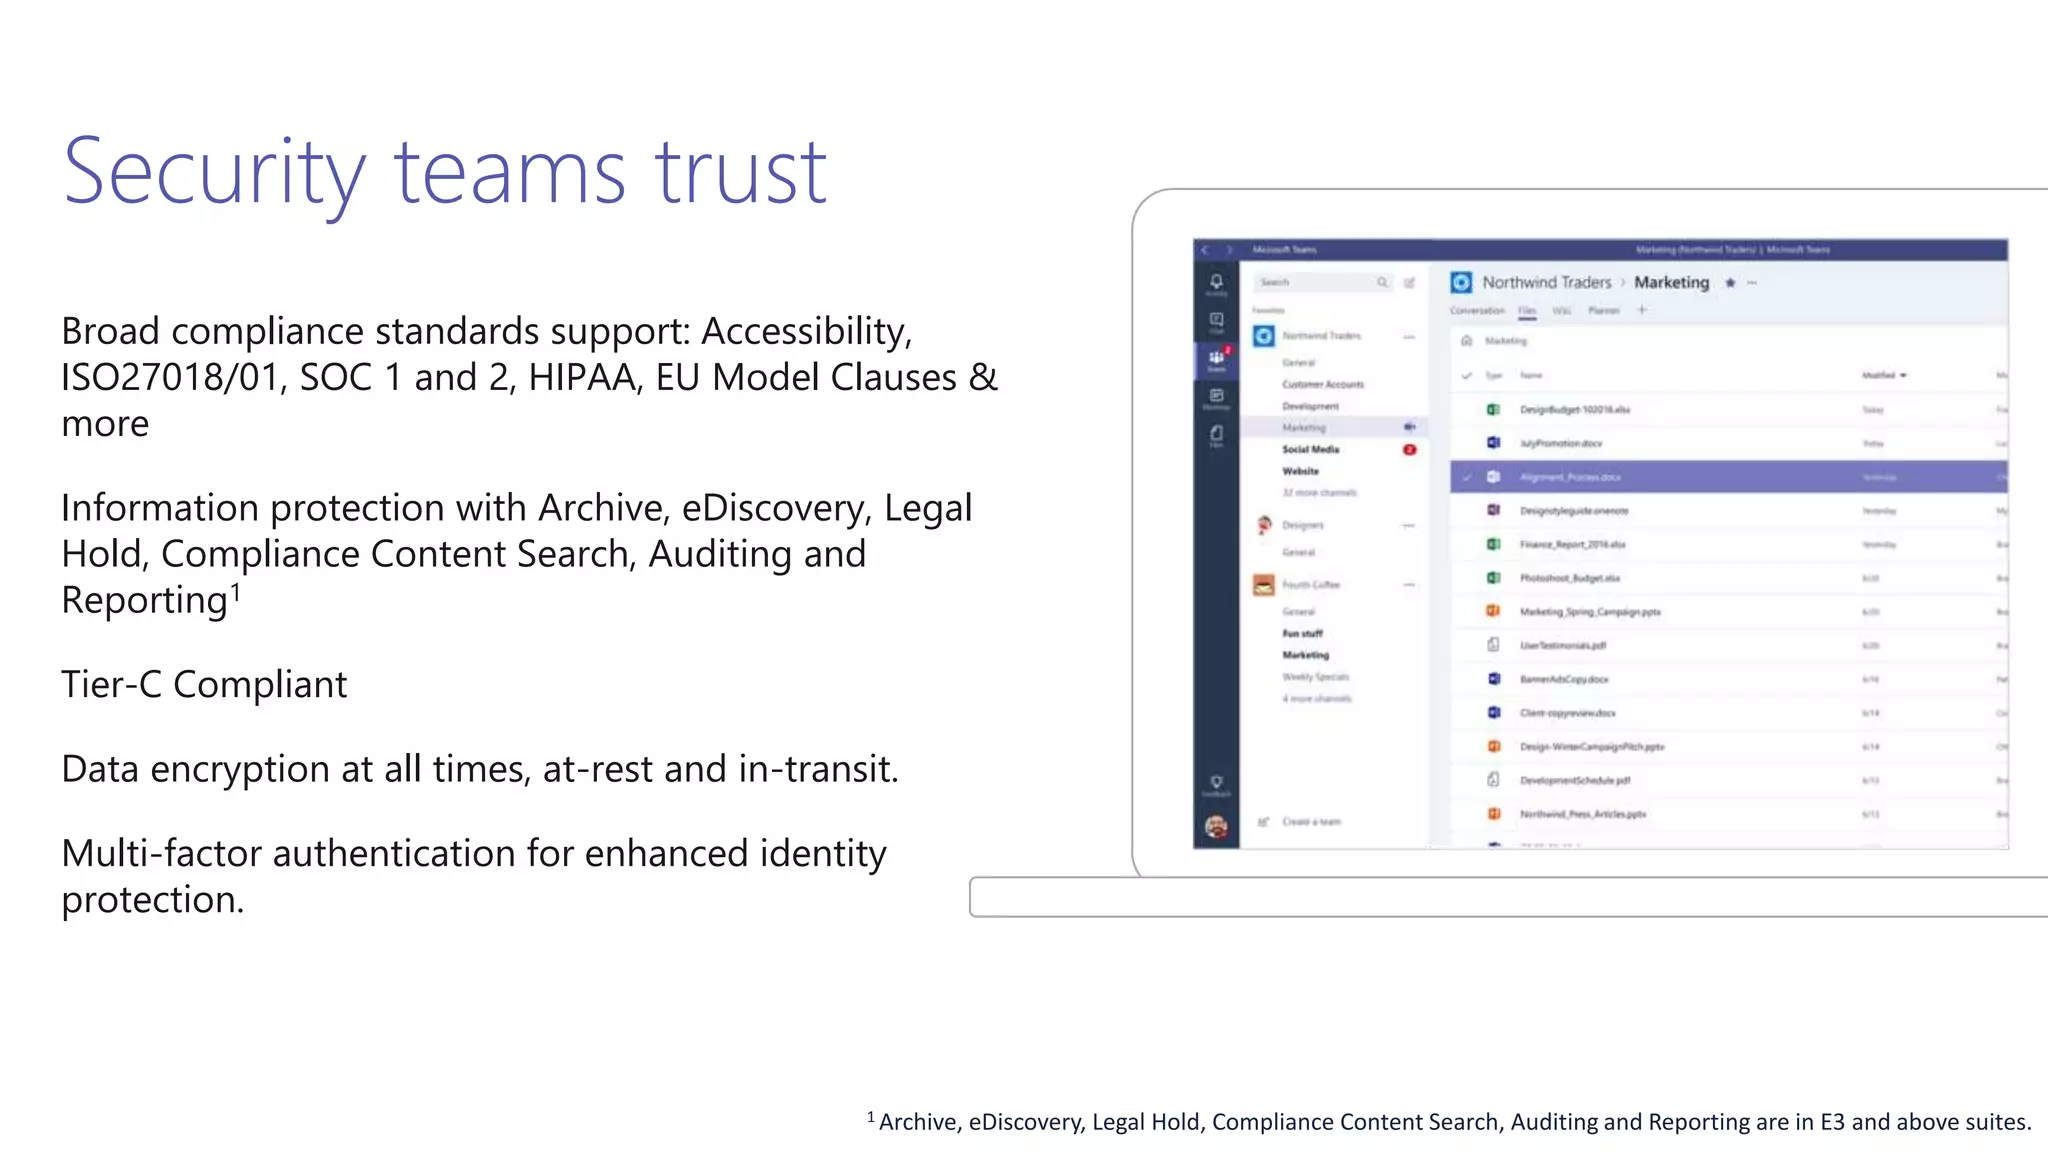The height and width of the screenshot is (1152, 2048).
Task: Open the Wiki tab
Action: point(1561,311)
